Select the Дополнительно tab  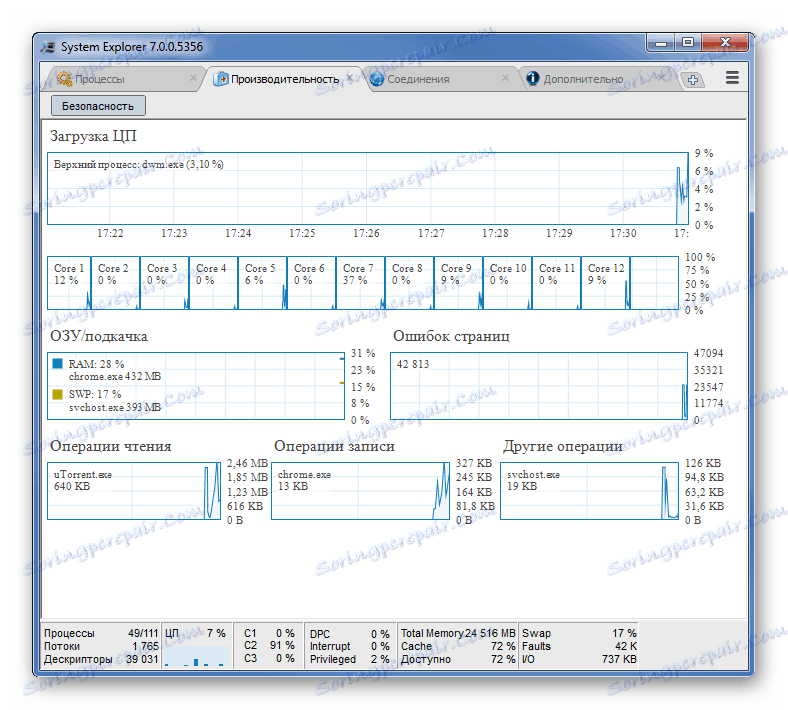(x=596, y=79)
